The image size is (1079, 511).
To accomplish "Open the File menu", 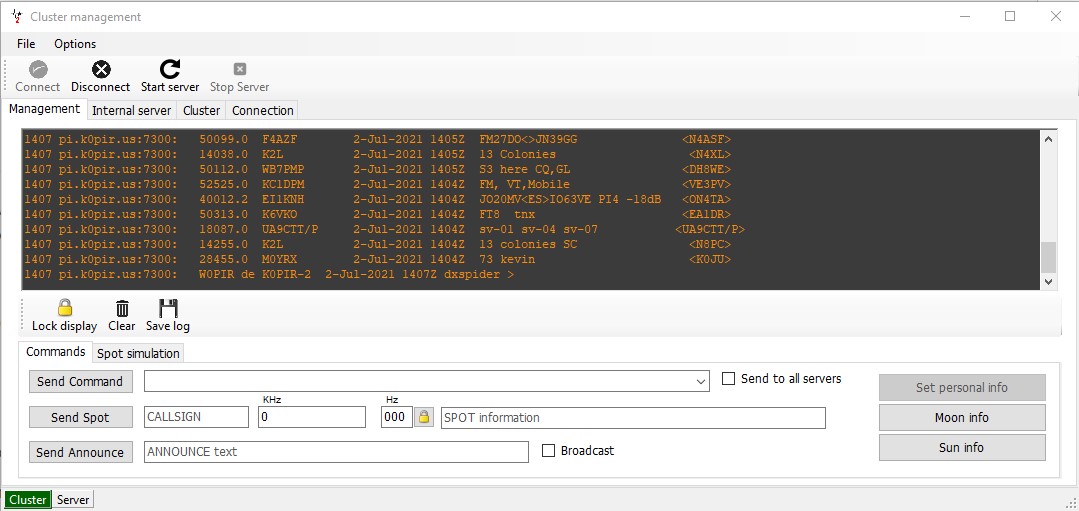I will (26, 44).
